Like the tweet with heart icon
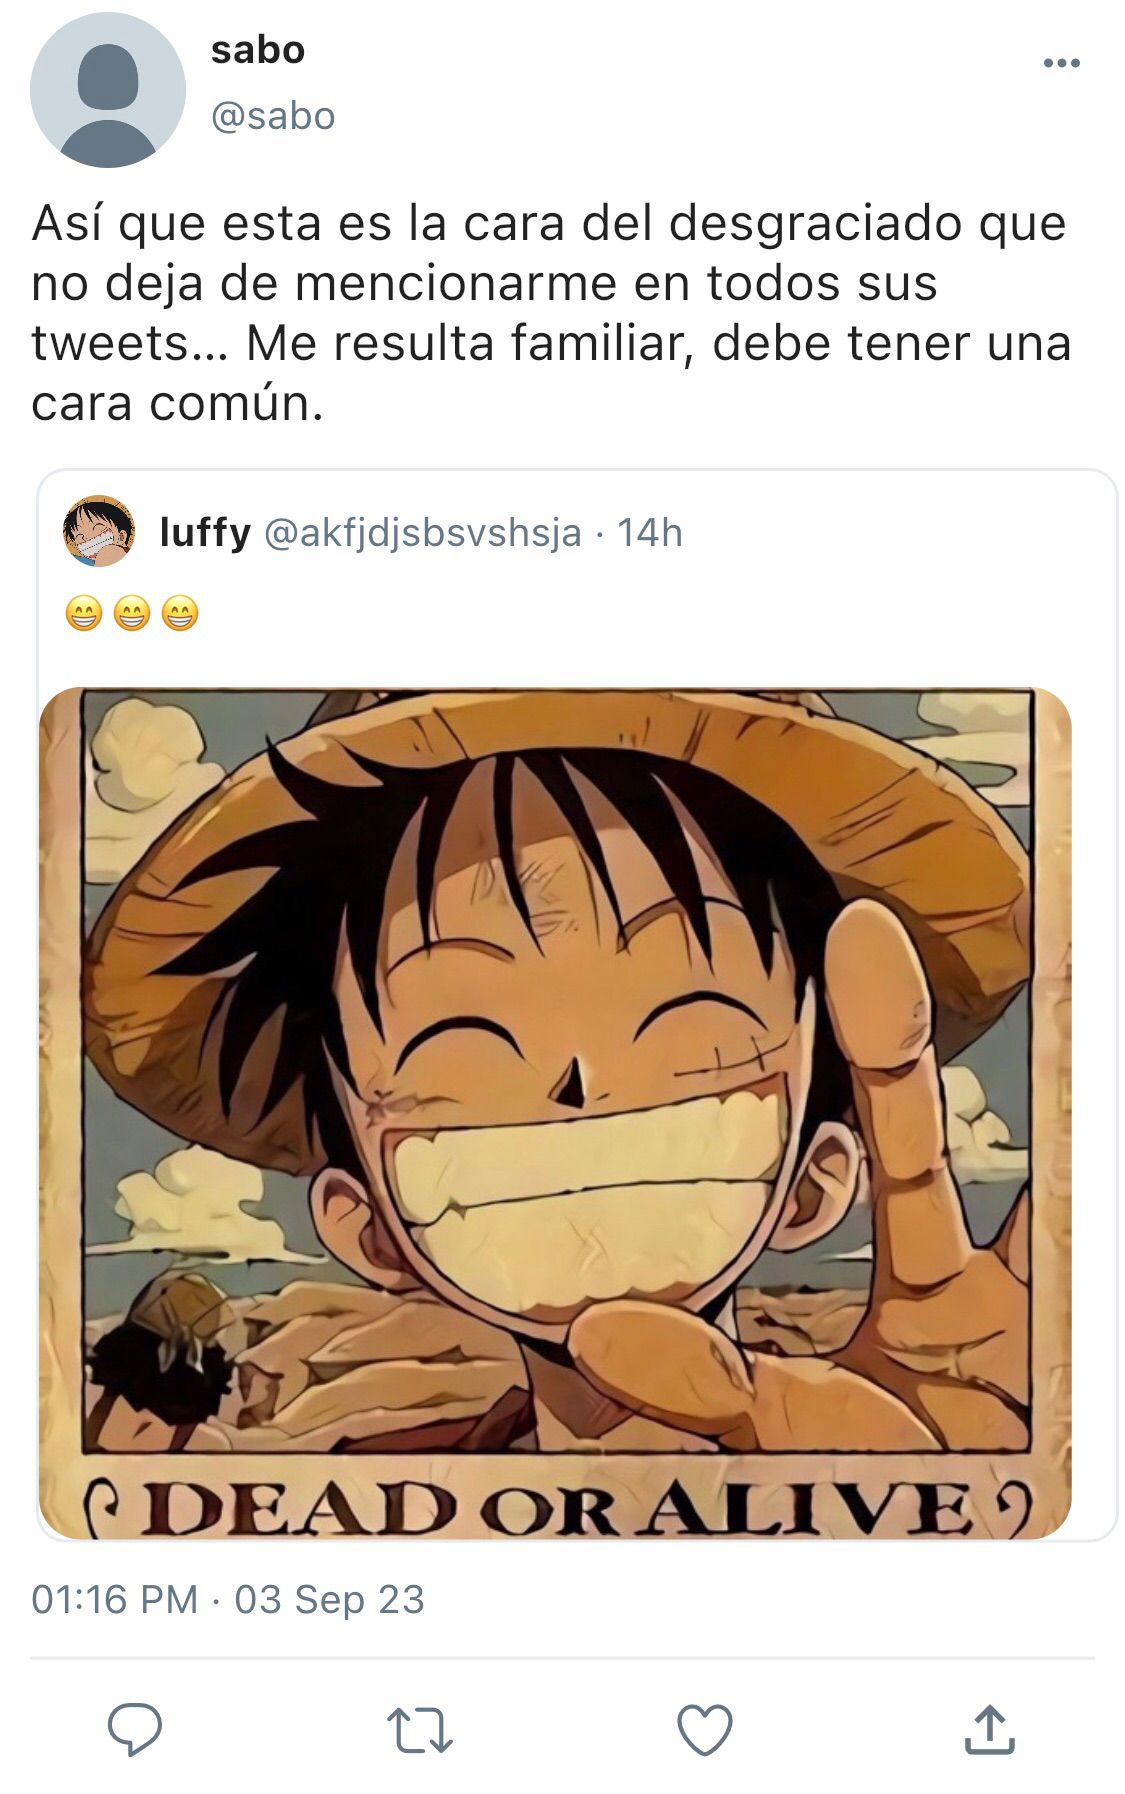This screenshot has height=1794, width=1125. pyautogui.click(x=705, y=1729)
